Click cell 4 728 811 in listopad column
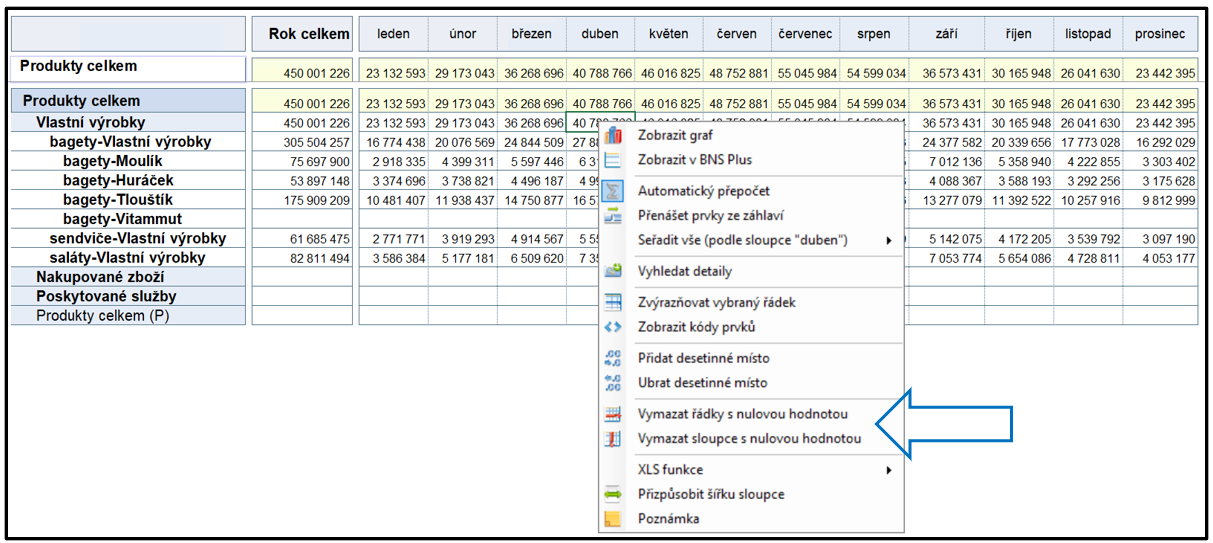Screen dimensions: 1213x543 coord(1088,258)
